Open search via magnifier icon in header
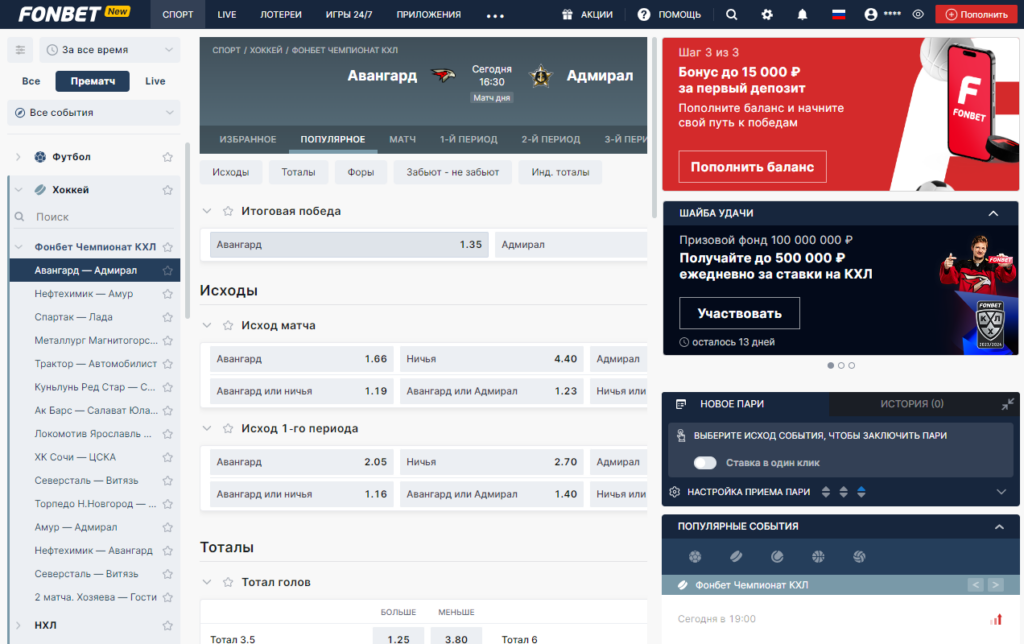 tap(731, 14)
